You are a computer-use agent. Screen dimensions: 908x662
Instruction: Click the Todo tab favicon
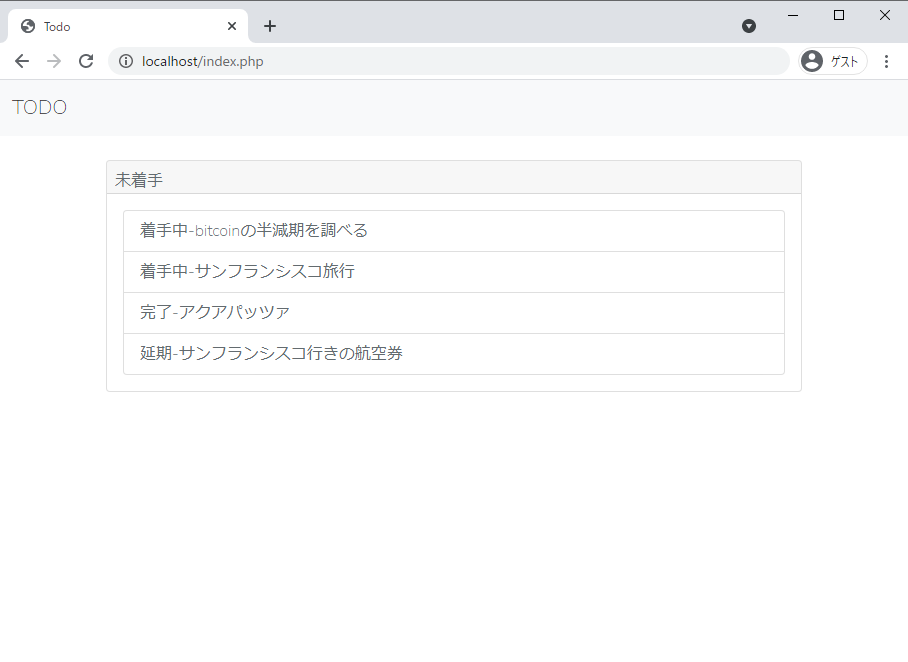(27, 26)
